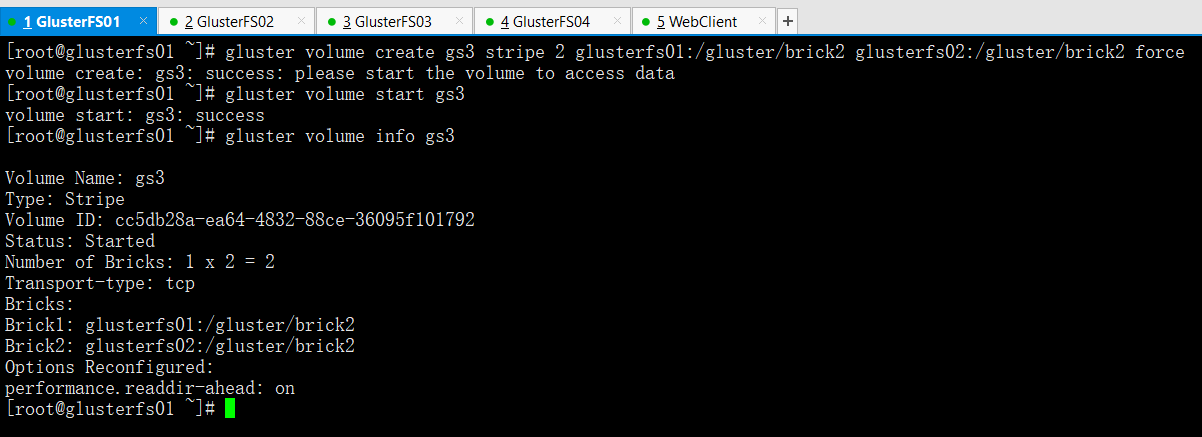Viewport: 1202px width, 437px height.
Task: Click the green status dot on GlusterFS01 tab
Action: (x=13, y=22)
